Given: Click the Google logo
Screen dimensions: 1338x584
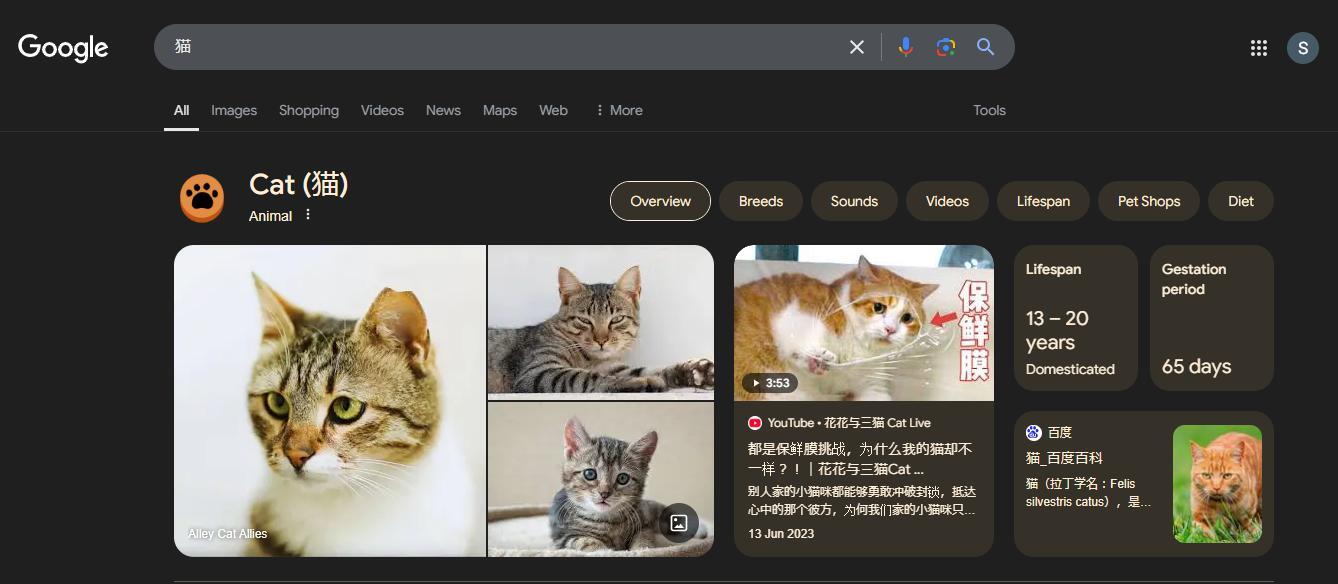Looking at the screenshot, I should click(63, 47).
